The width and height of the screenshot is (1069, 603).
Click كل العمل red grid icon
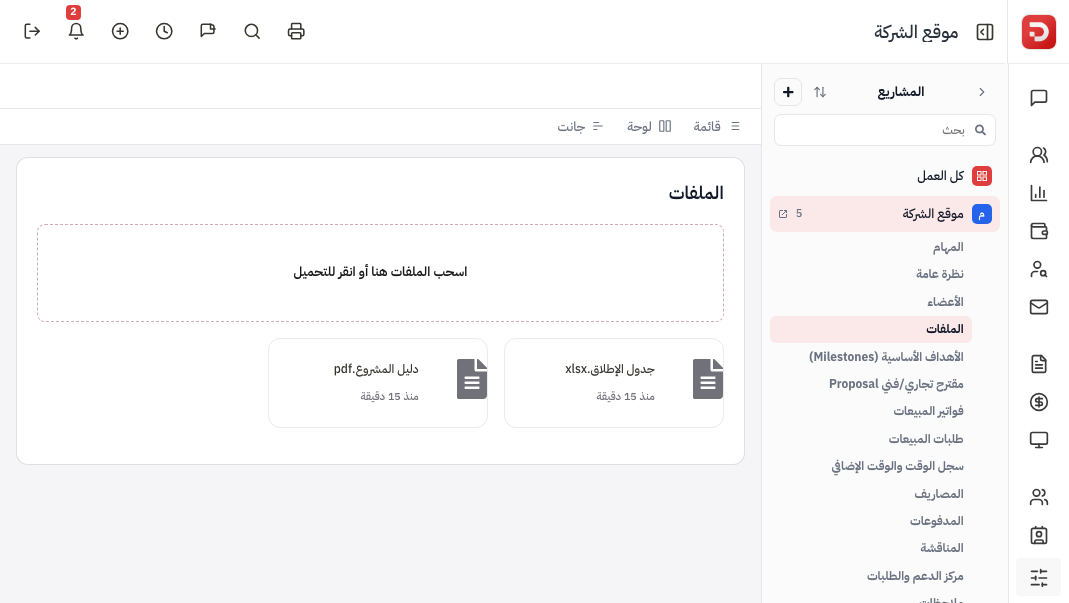pyautogui.click(x=982, y=176)
